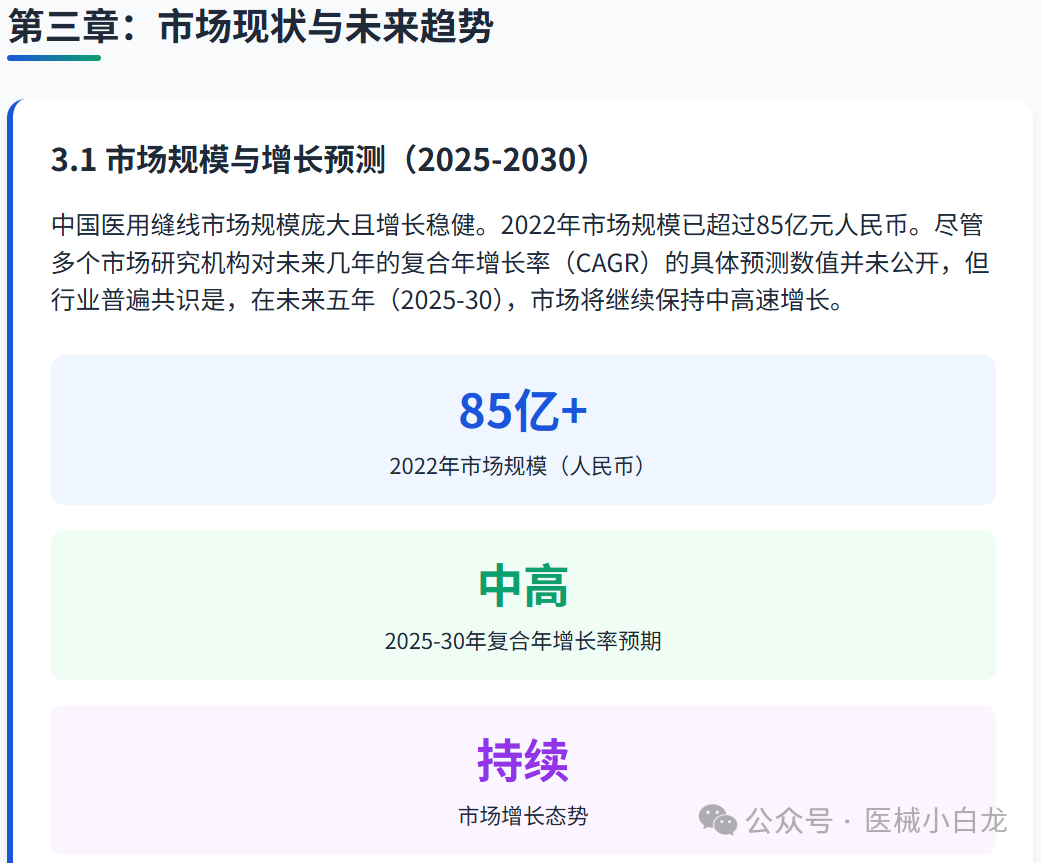Click the paragraph line starting 多个市场研究机构
Screen dimensions: 1041x863
(x=520, y=263)
